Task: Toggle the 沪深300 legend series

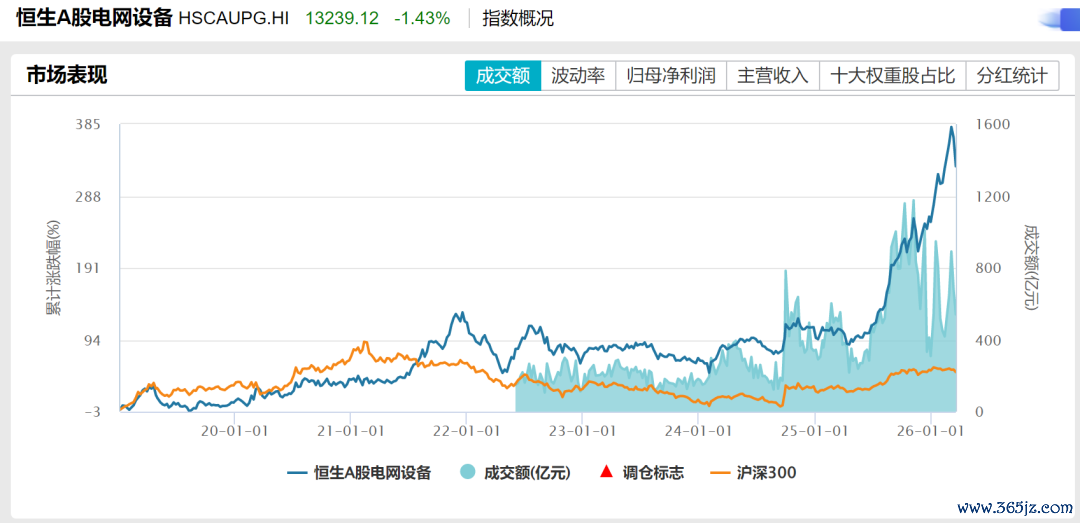Action: point(753,473)
